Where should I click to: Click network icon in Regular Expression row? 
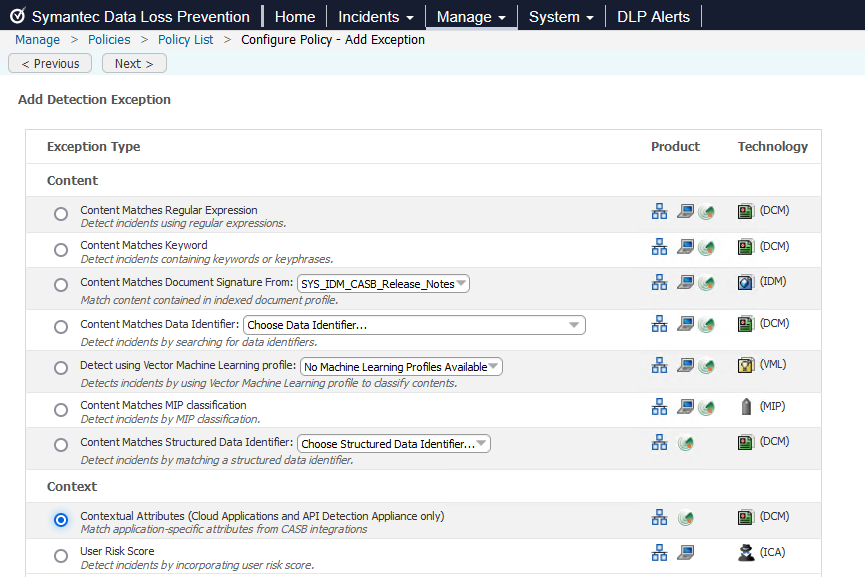pos(659,212)
